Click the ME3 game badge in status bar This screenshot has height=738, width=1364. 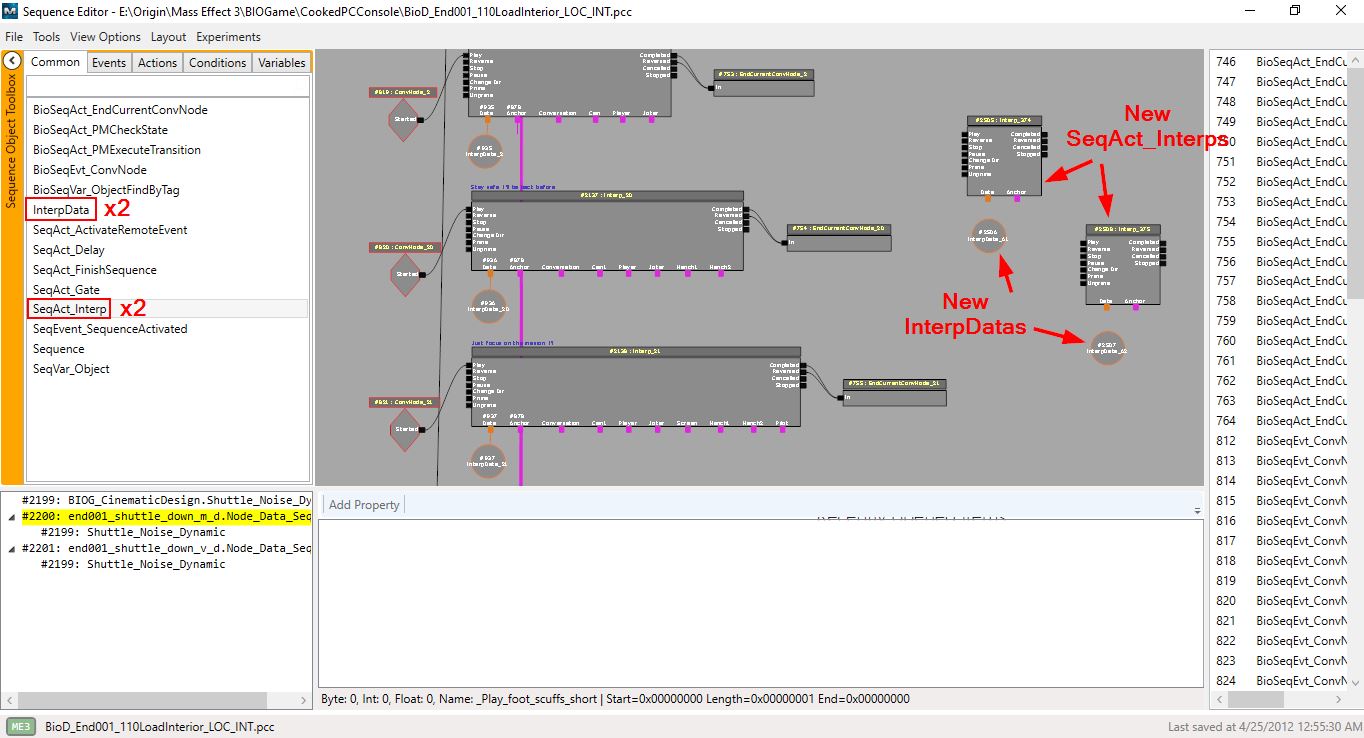click(x=21, y=727)
